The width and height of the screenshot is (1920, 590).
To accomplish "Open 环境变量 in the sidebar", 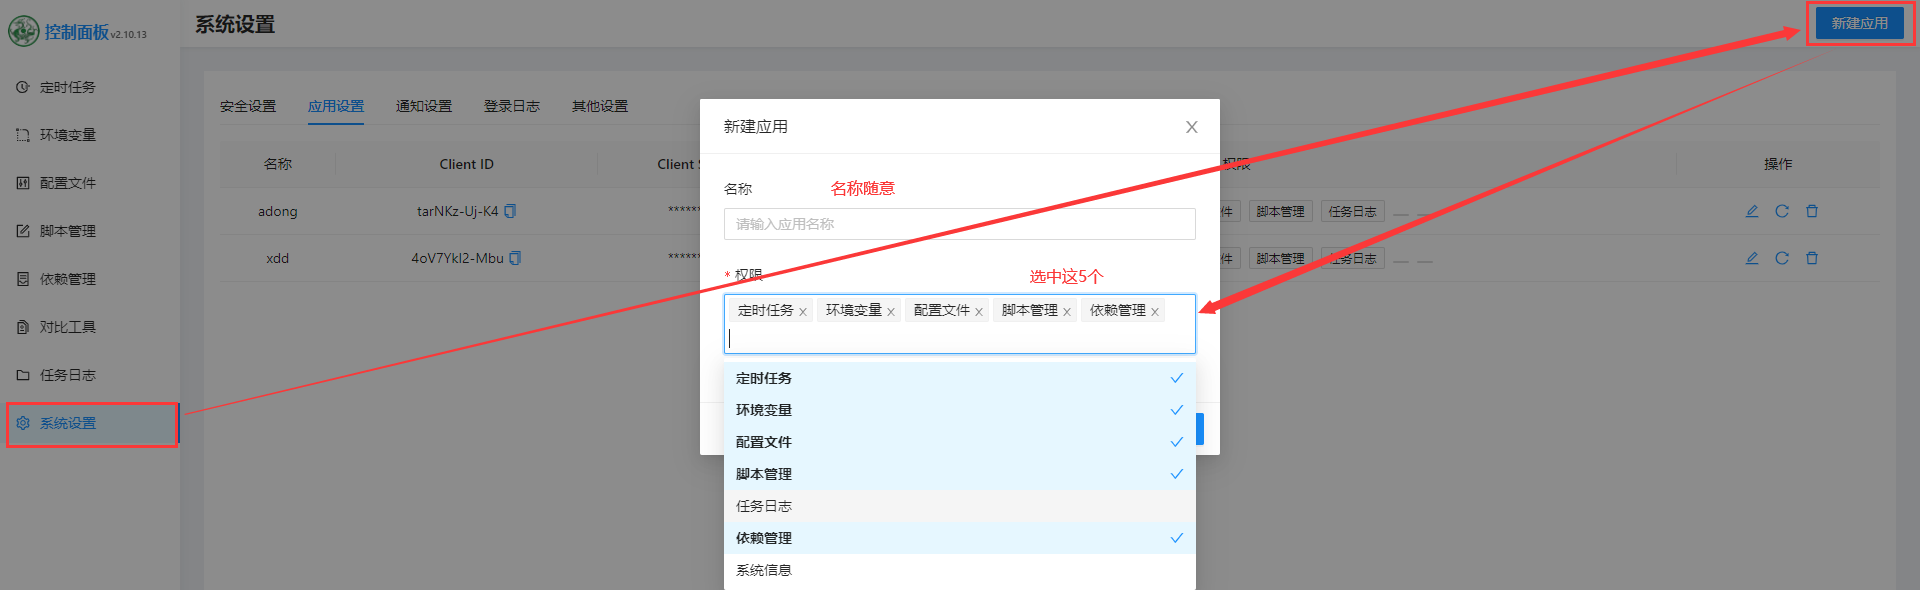I will point(68,135).
